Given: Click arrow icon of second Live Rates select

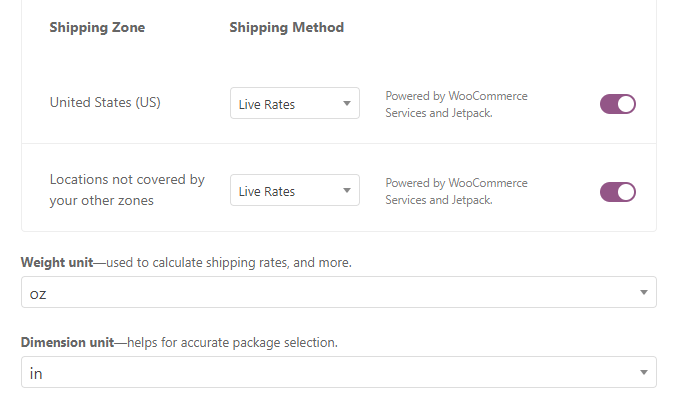Looking at the screenshot, I should (x=346, y=191).
